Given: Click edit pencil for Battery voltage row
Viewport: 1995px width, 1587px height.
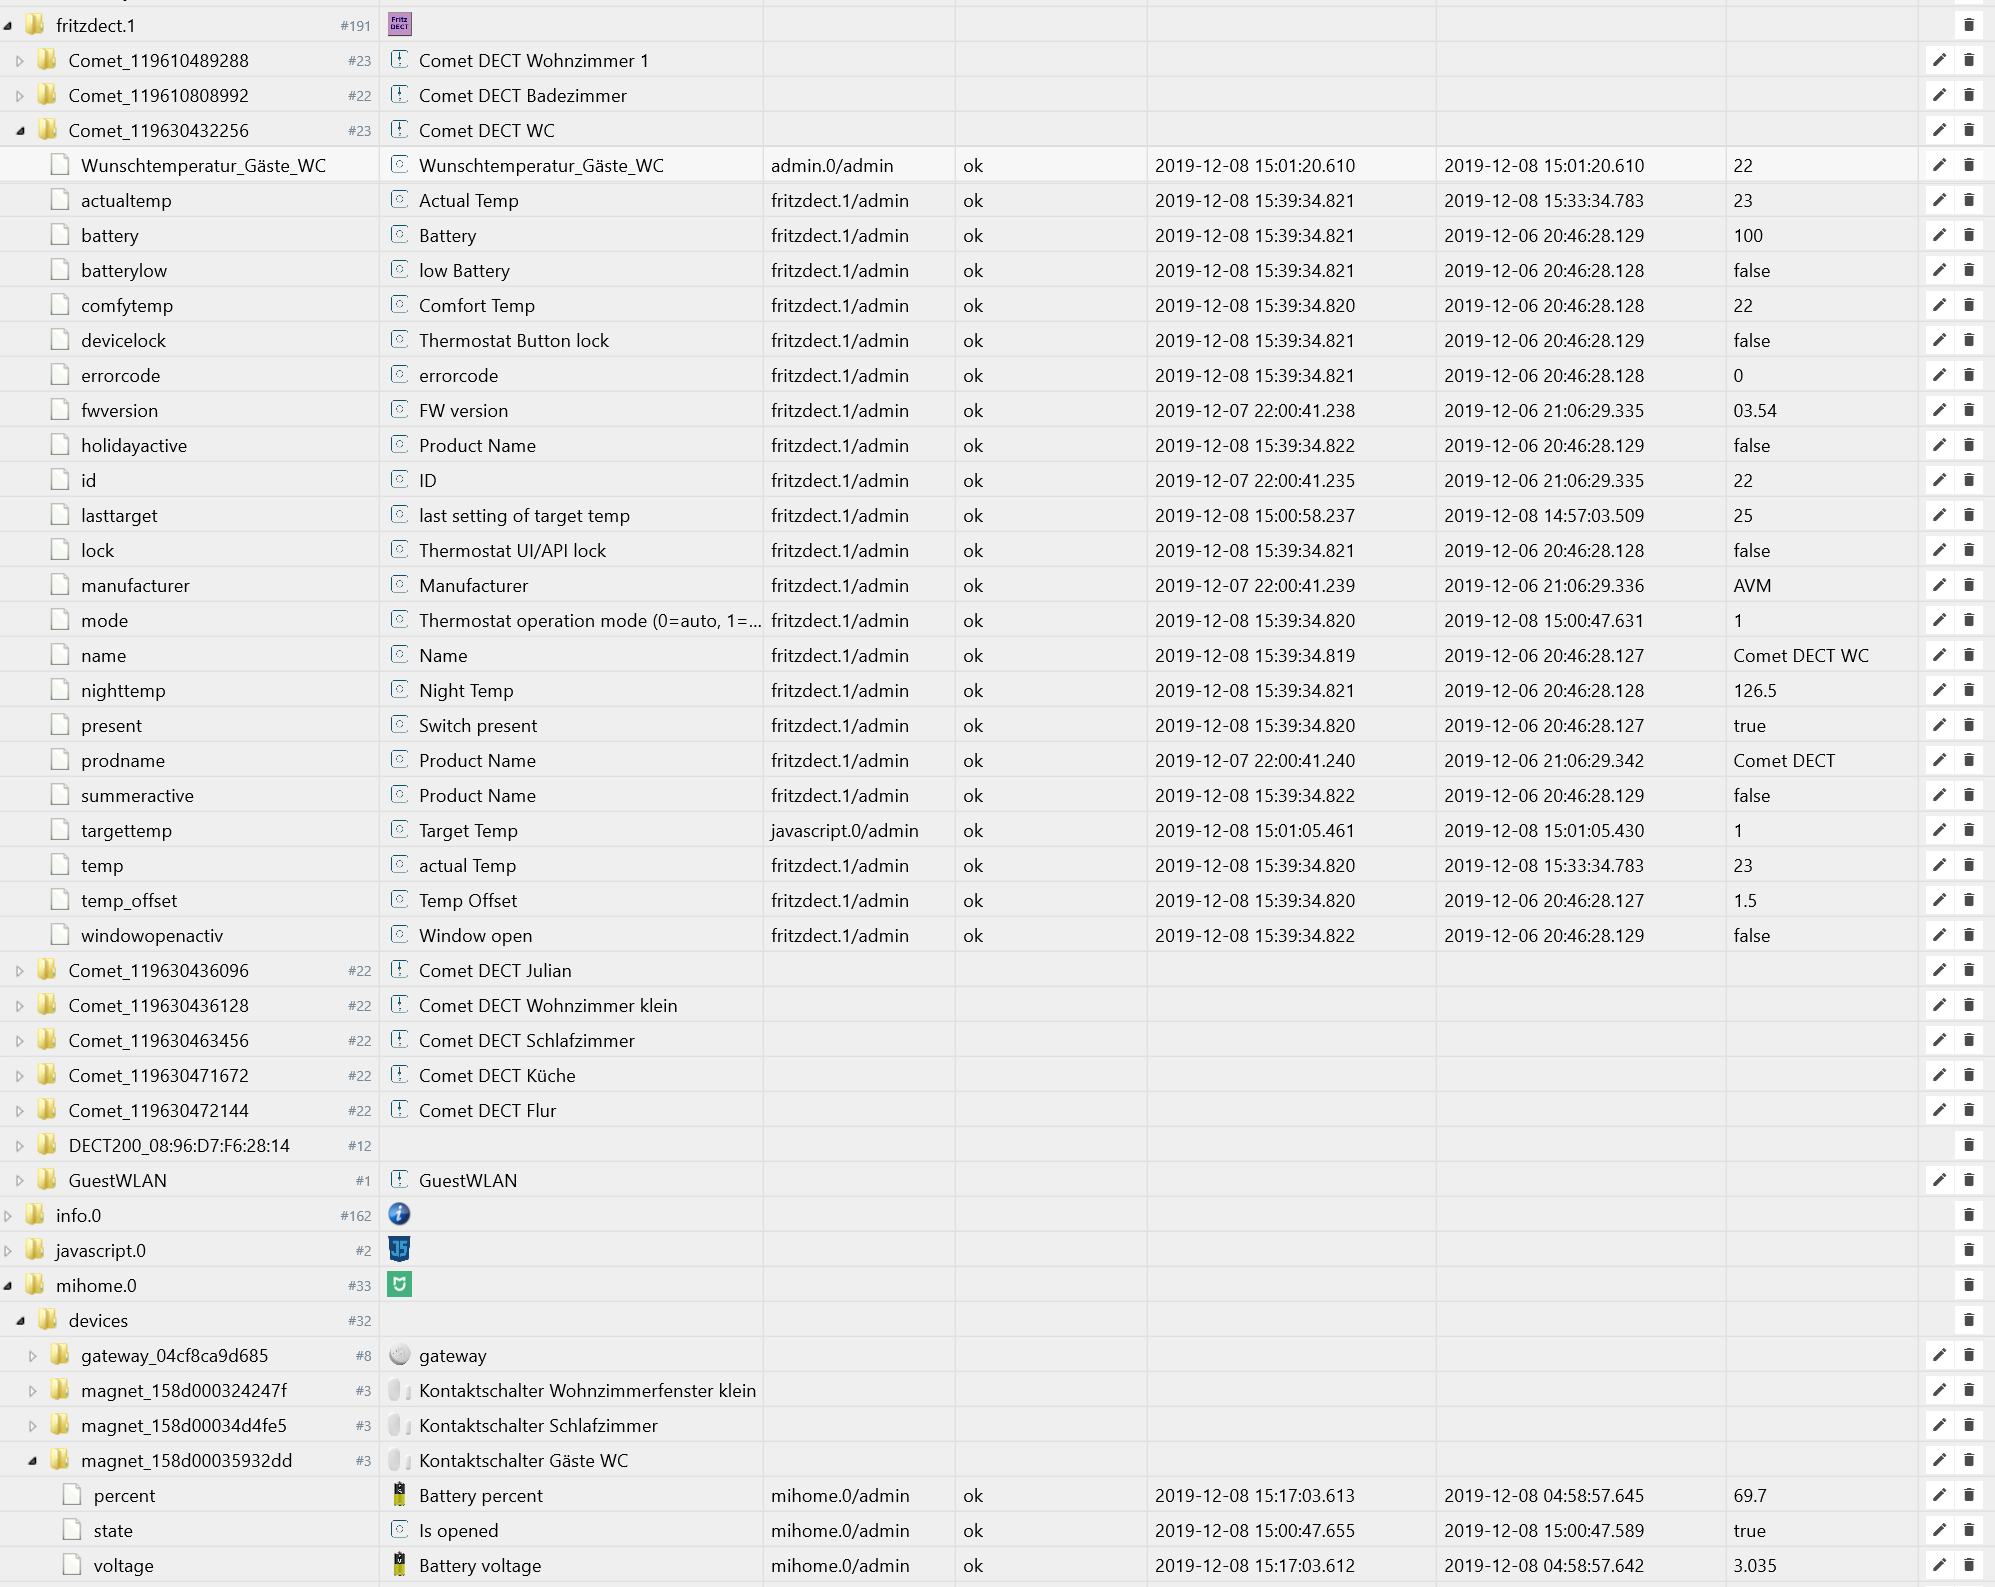Looking at the screenshot, I should click(1938, 1565).
